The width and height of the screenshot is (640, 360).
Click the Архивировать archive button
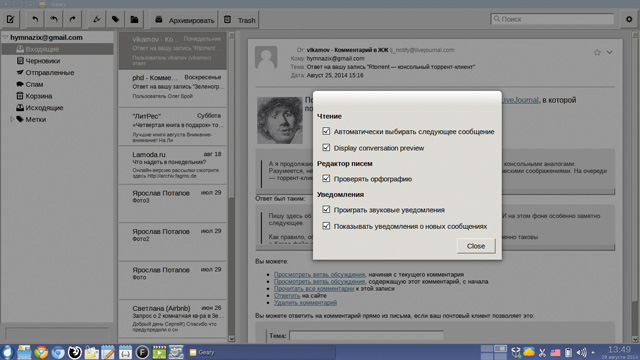click(184, 20)
